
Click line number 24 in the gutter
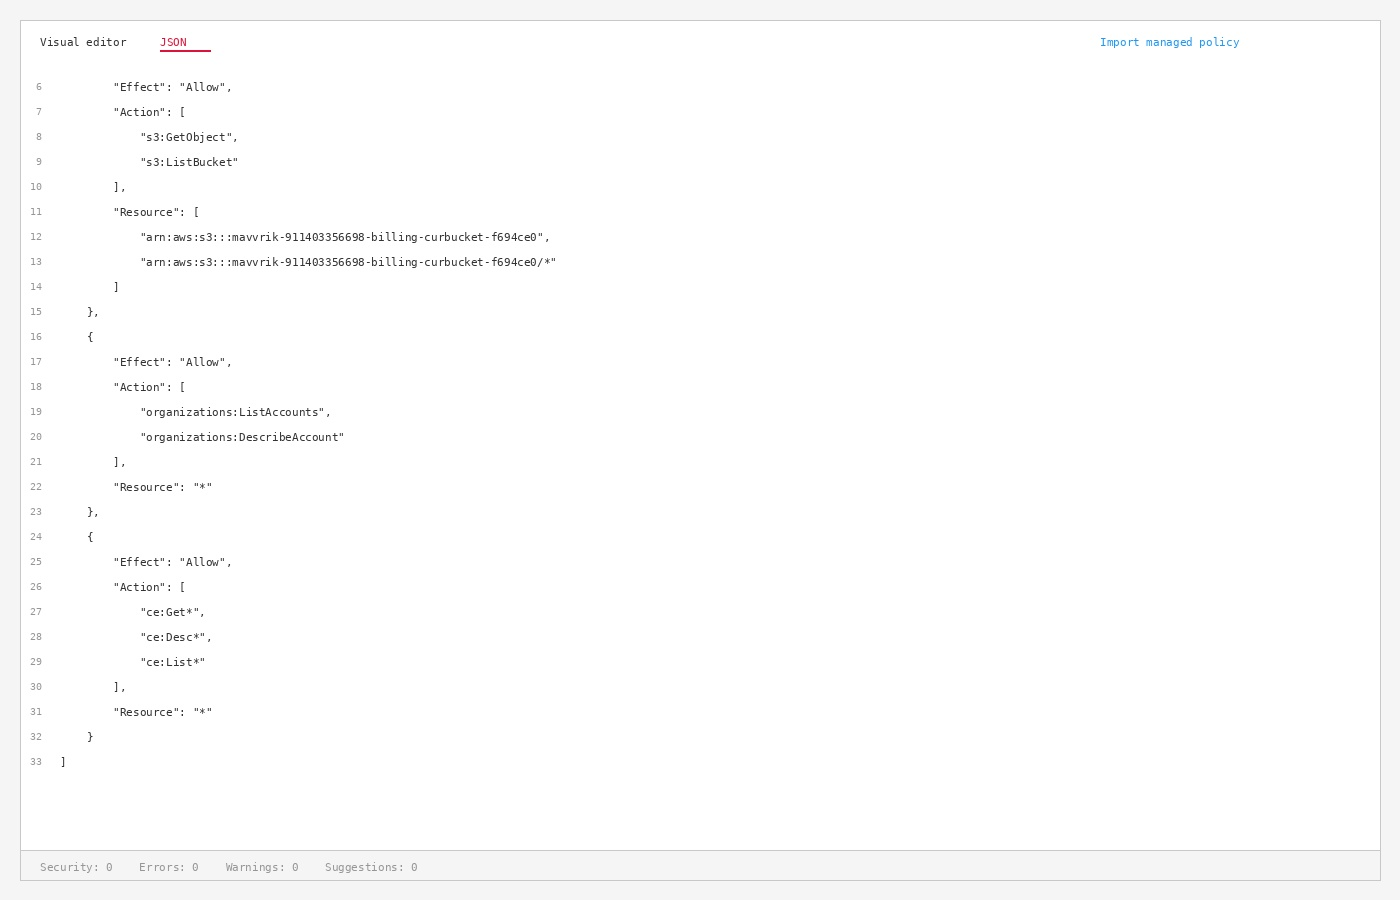click(36, 538)
